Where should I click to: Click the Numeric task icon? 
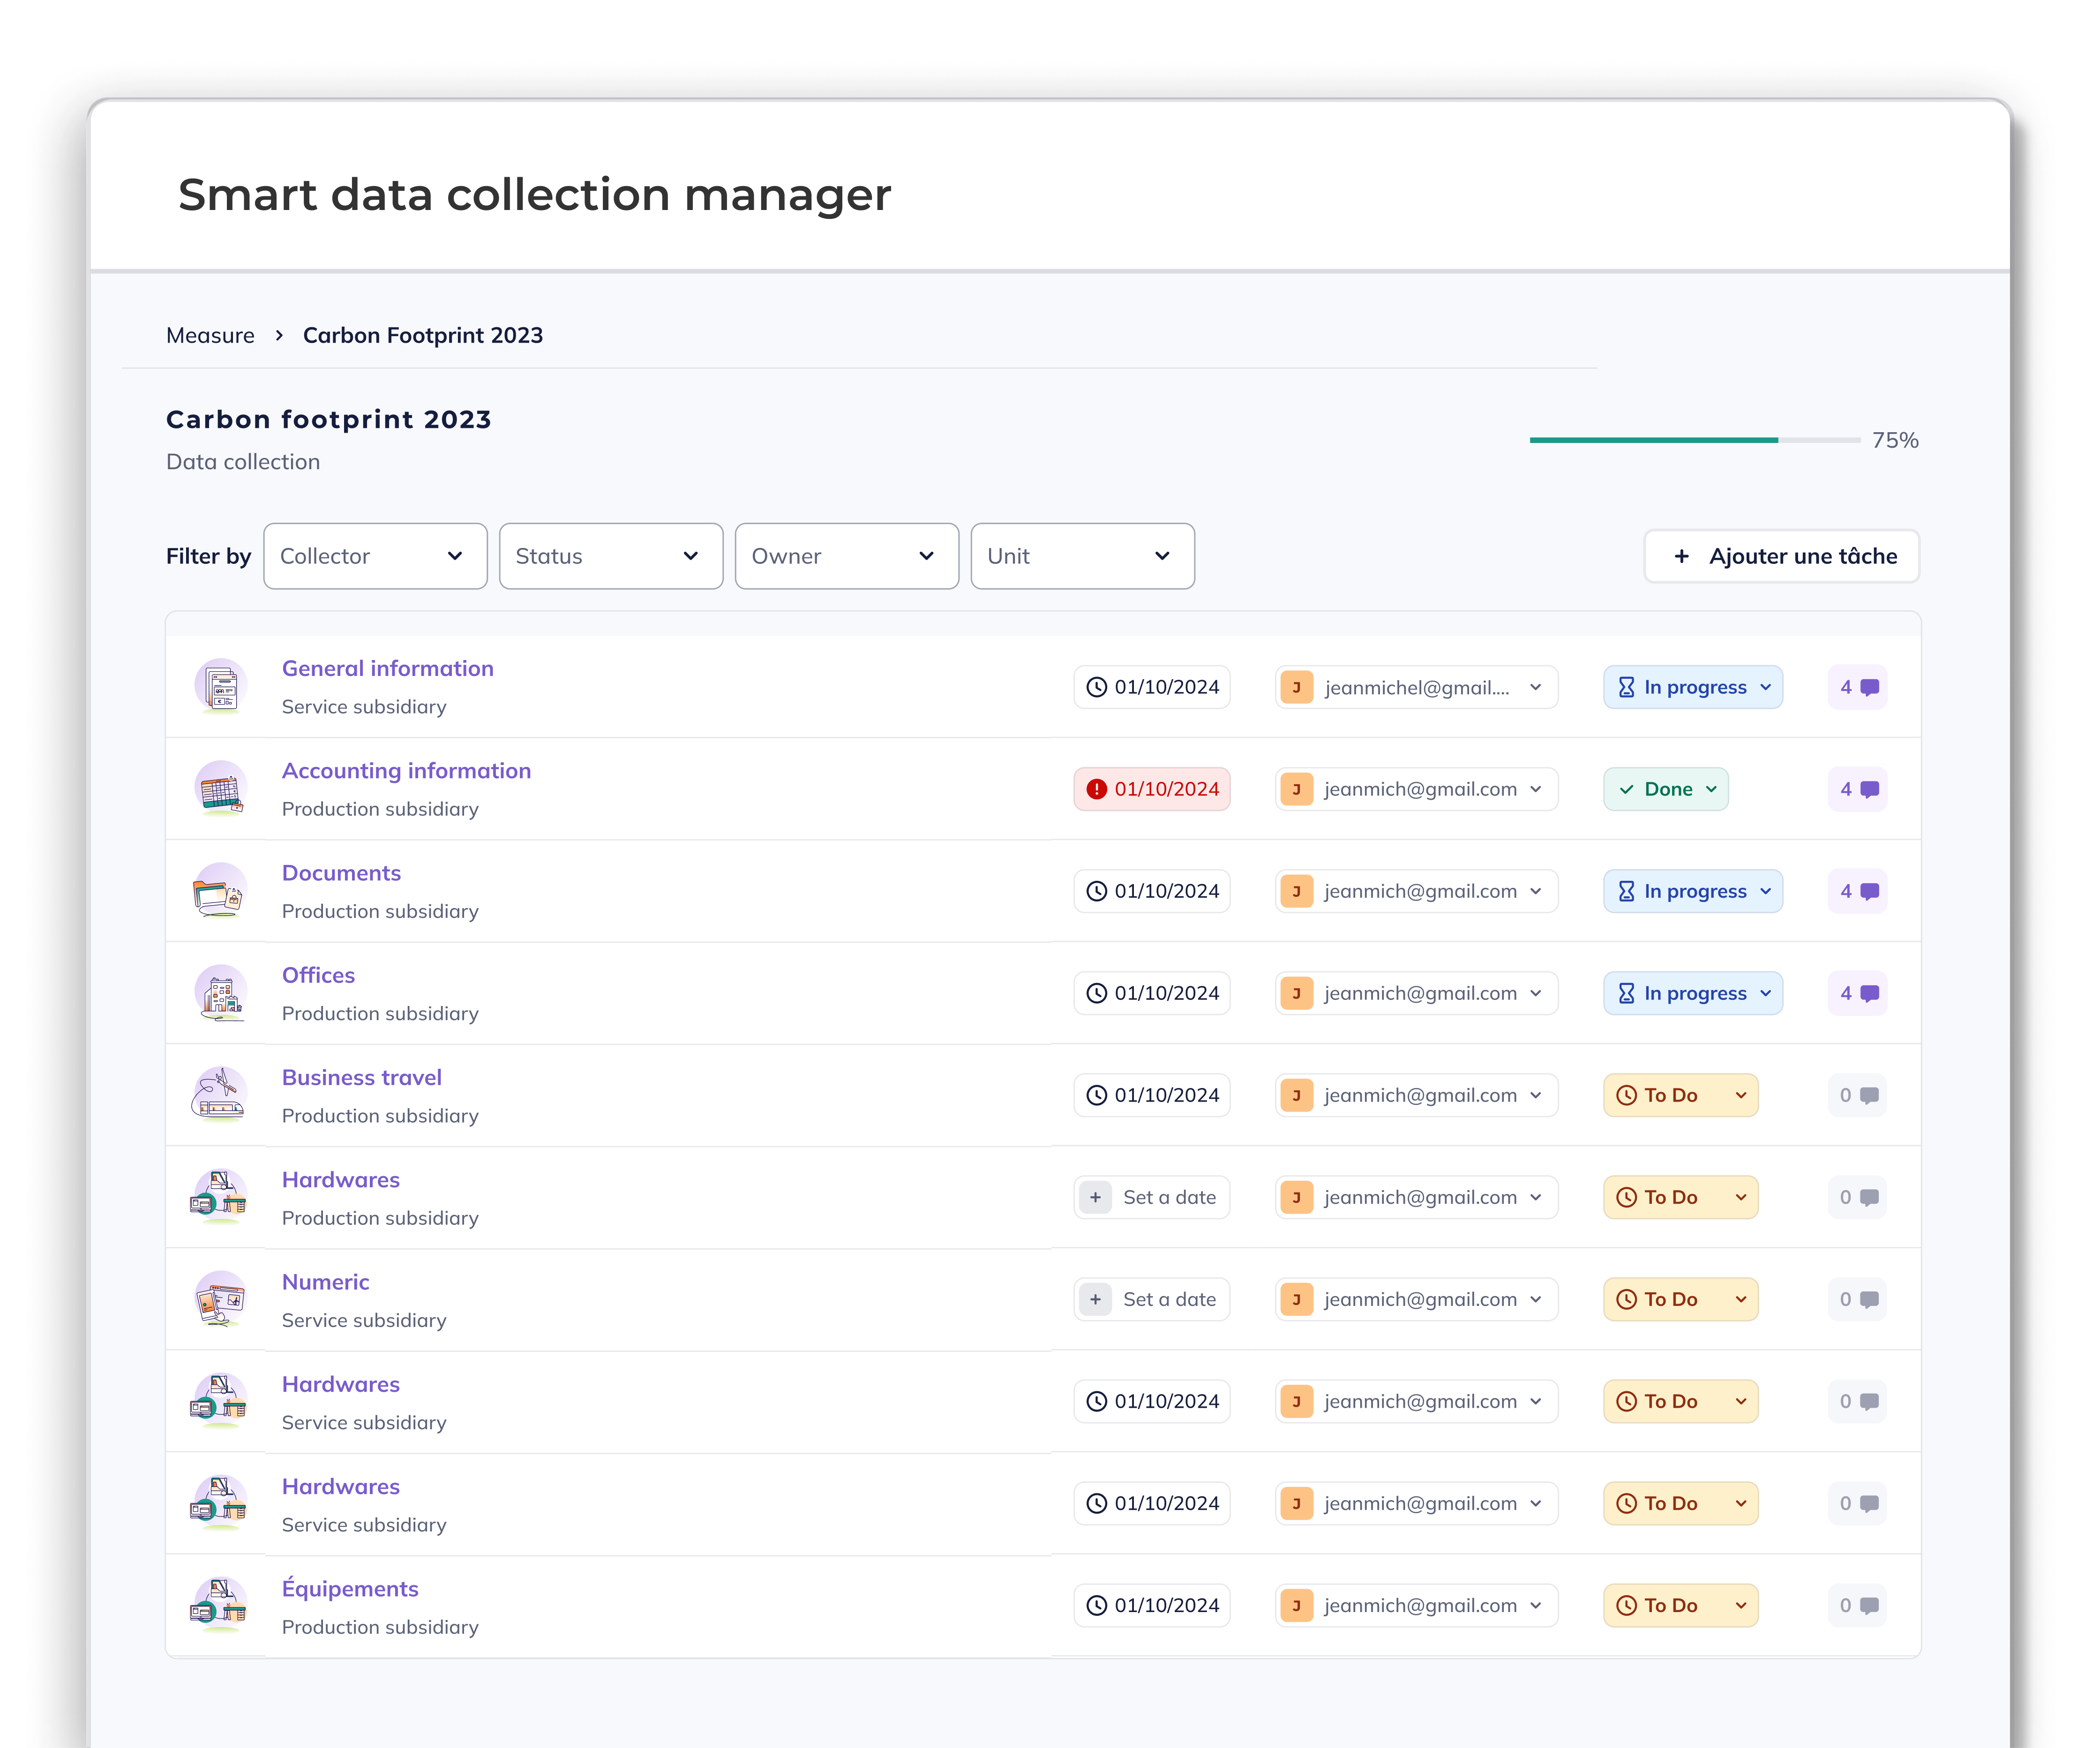[220, 1299]
